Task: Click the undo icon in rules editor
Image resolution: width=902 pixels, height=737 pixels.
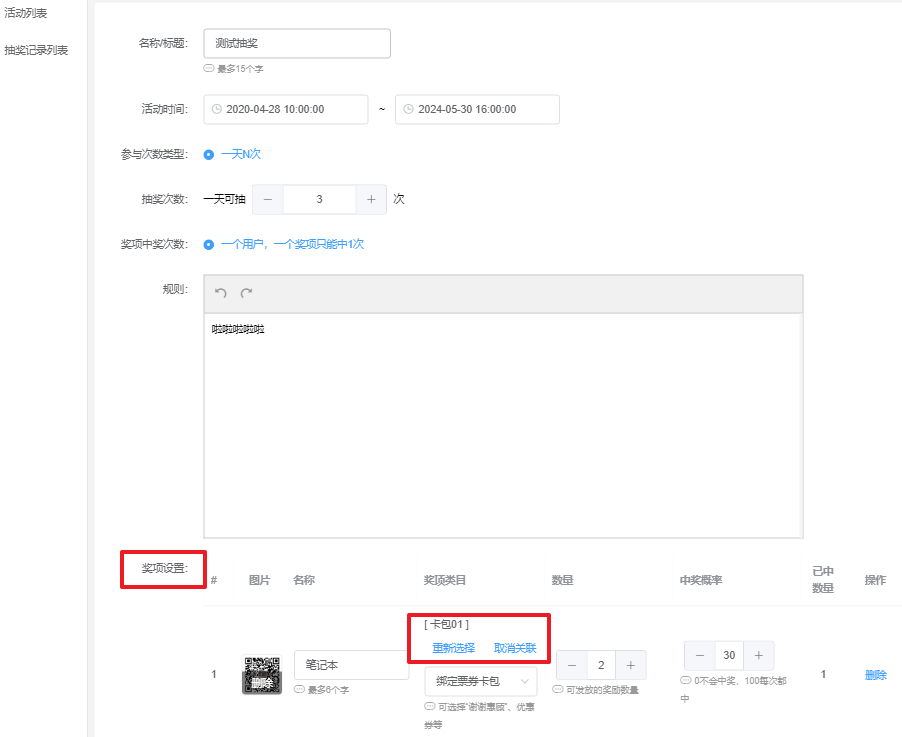Action: [221, 293]
